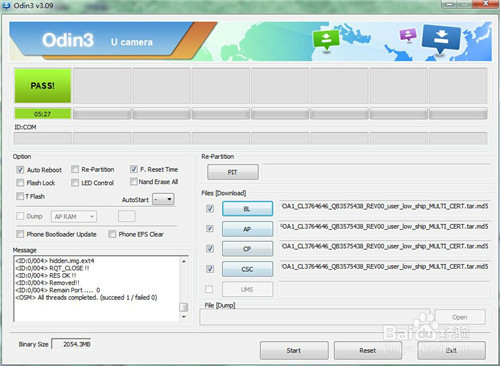Image resolution: width=500 pixels, height=366 pixels.
Task: Close the Odin3 window
Action: [486, 4]
